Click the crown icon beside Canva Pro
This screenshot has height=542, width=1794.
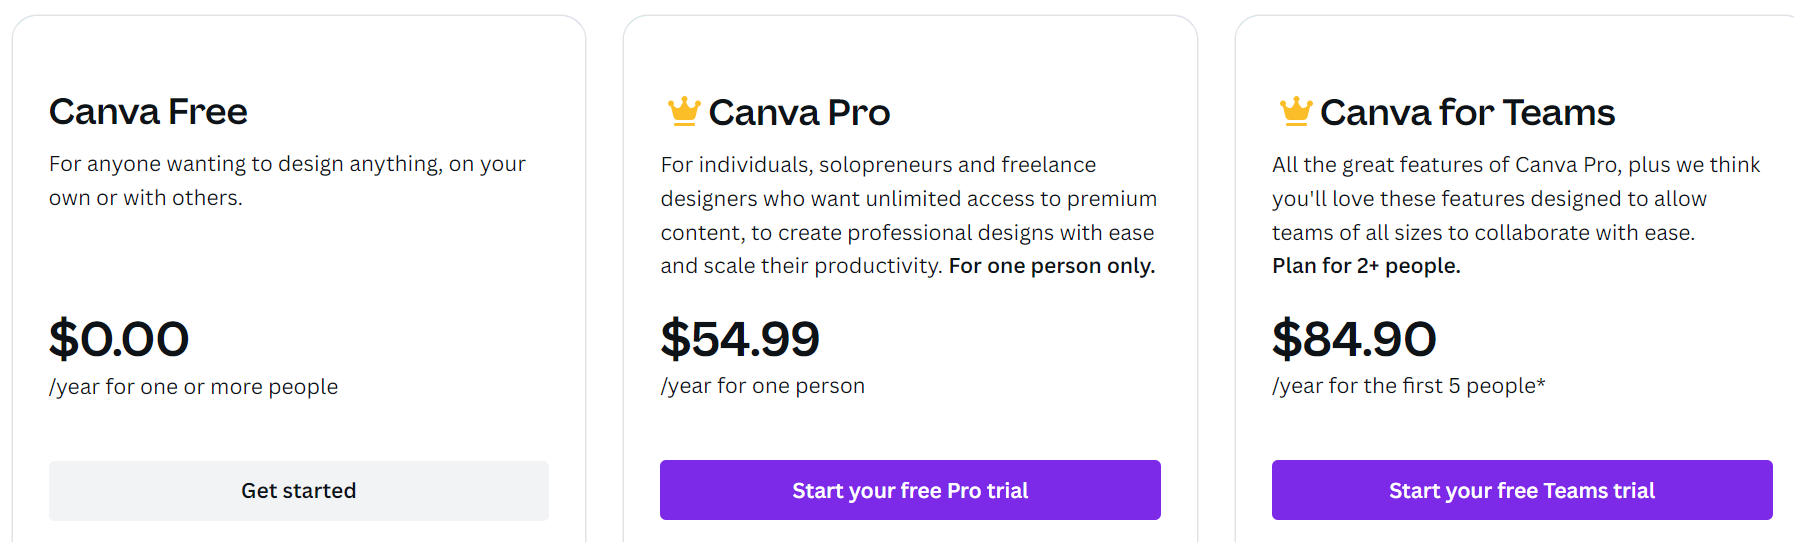[684, 111]
